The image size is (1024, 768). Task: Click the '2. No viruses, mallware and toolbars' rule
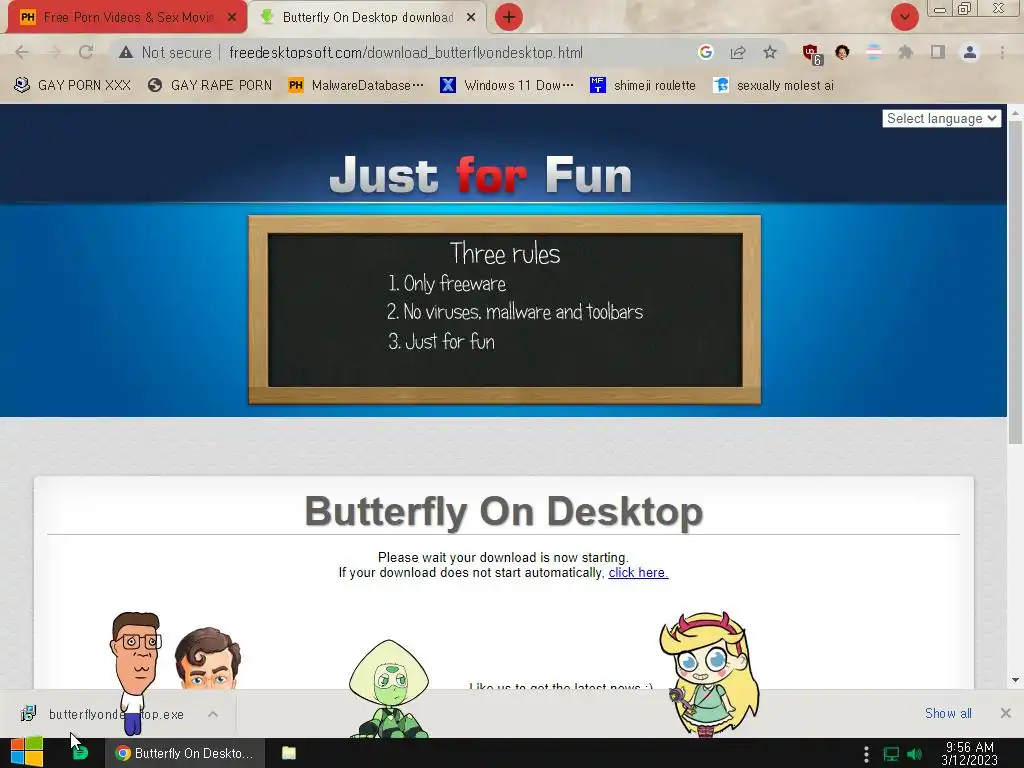515,312
